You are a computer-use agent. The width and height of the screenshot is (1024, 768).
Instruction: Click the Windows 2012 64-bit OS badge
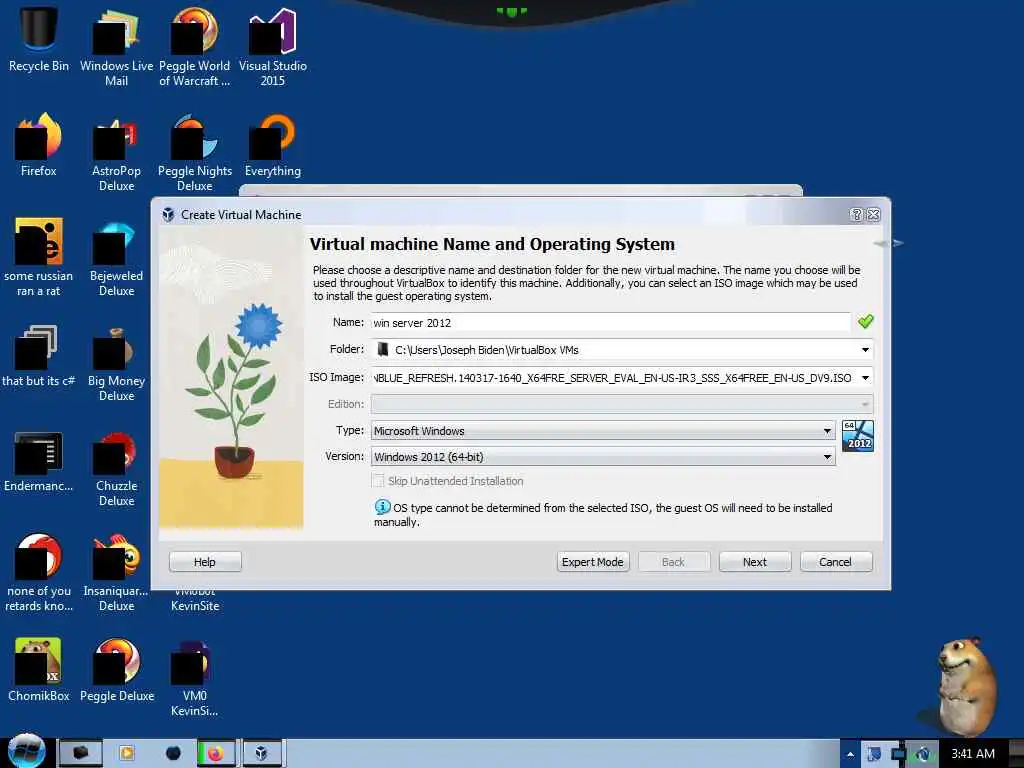tap(857, 436)
